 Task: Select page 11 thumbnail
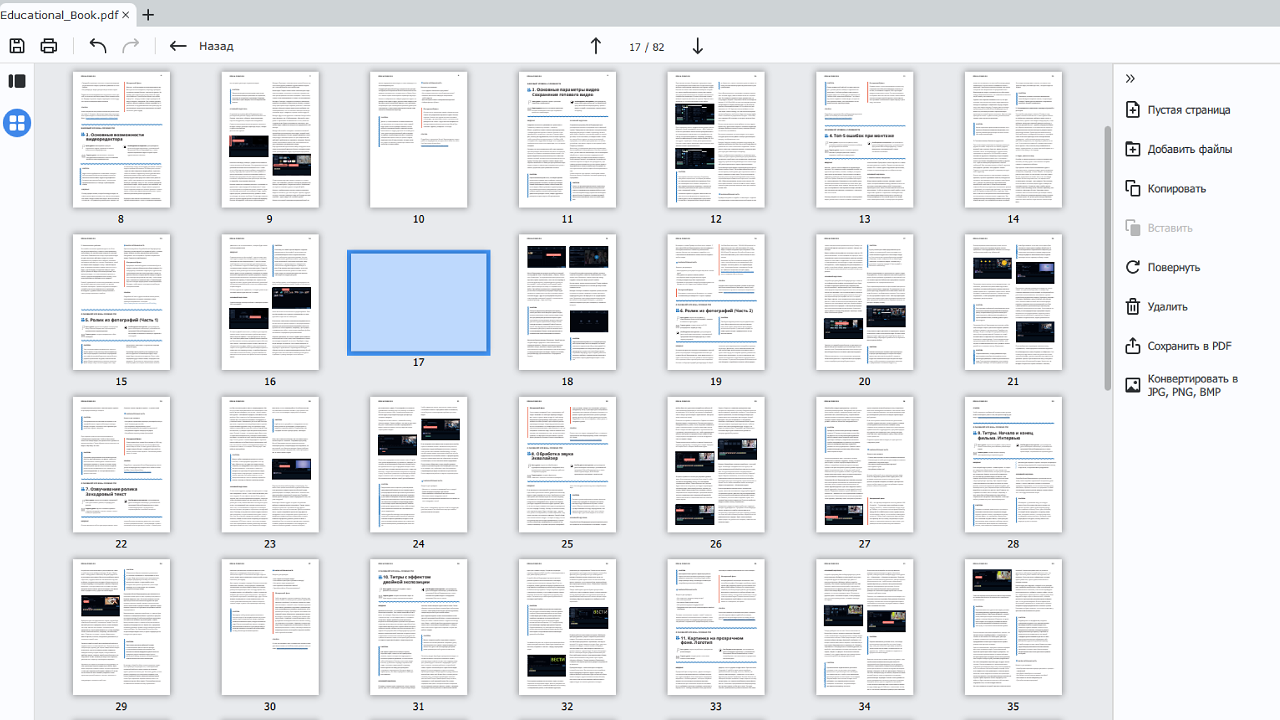click(567, 139)
